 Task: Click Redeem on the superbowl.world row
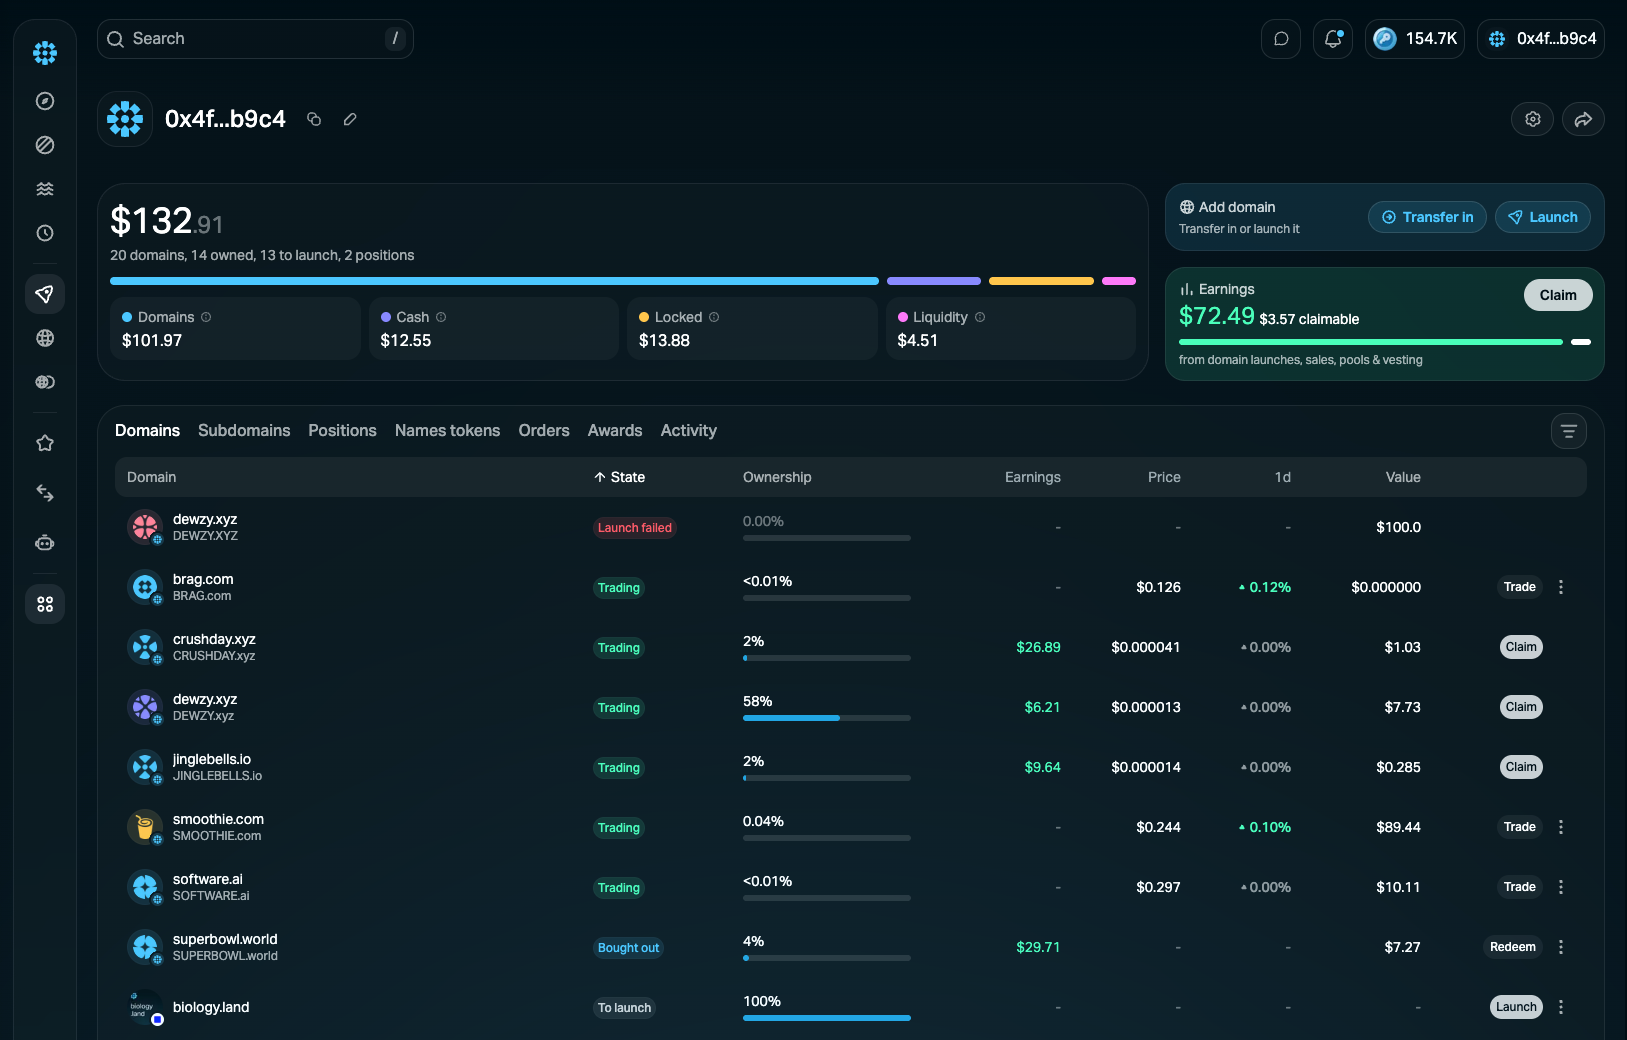click(x=1513, y=947)
